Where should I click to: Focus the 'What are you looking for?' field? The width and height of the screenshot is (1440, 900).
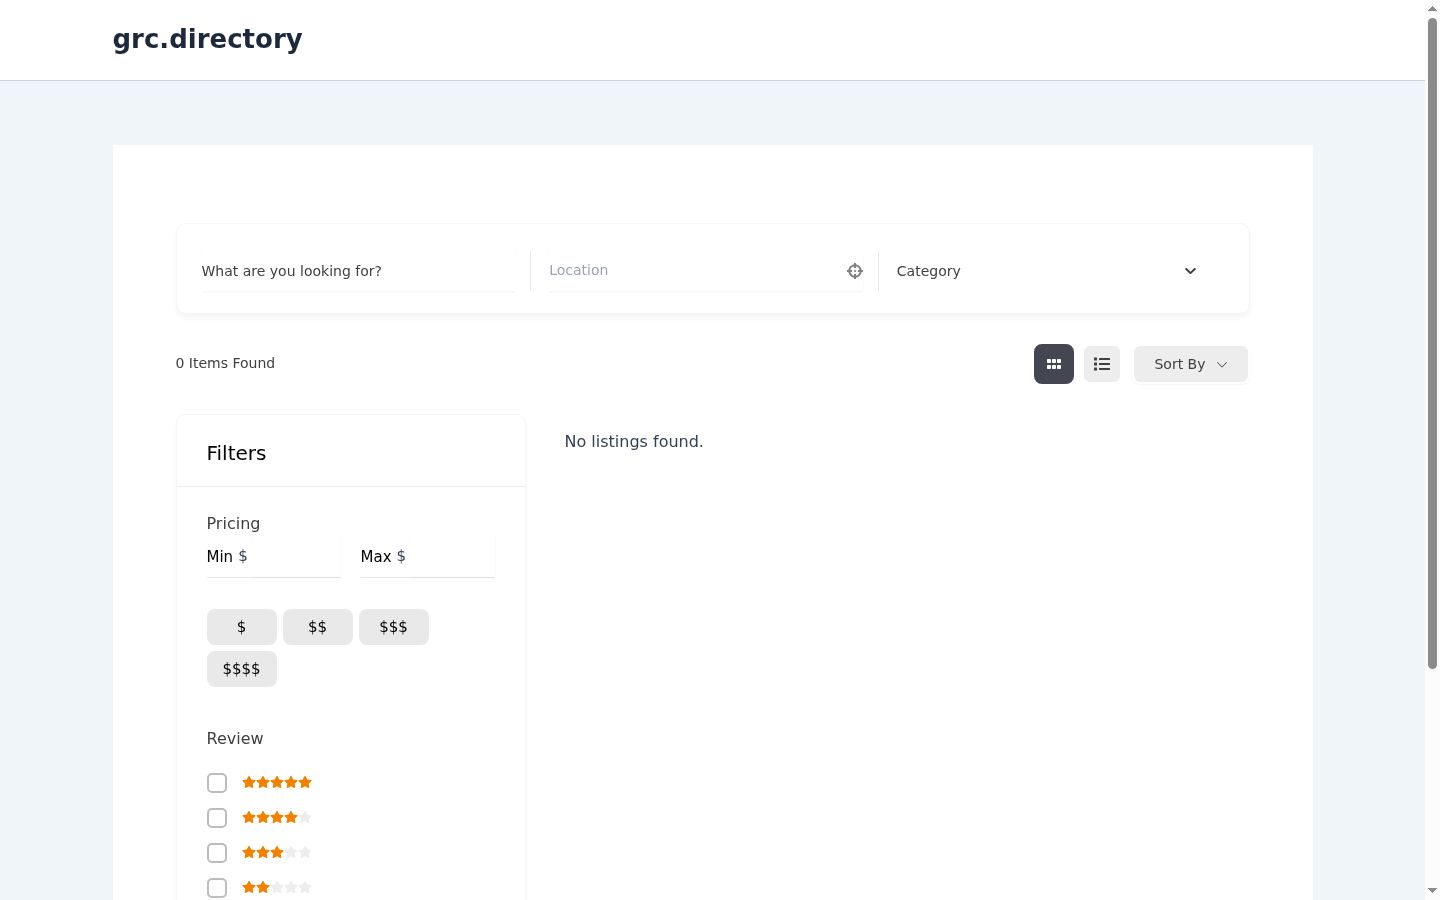tap(358, 271)
